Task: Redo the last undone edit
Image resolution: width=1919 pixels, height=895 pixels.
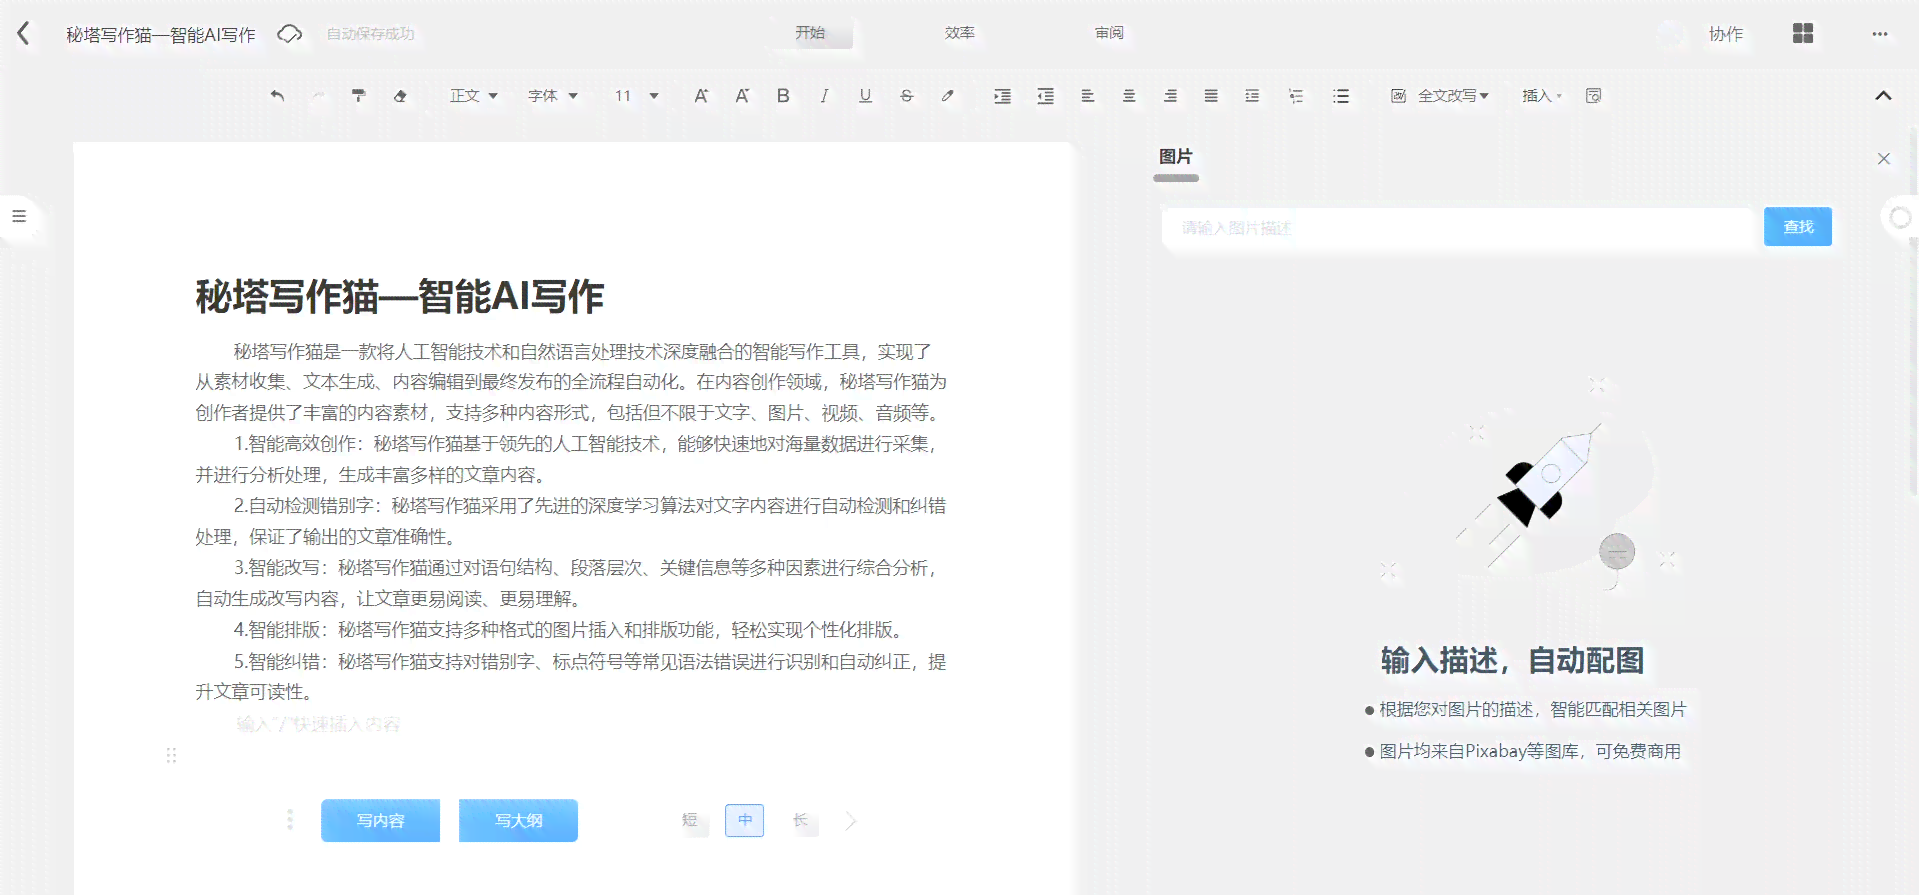Action: point(318,96)
